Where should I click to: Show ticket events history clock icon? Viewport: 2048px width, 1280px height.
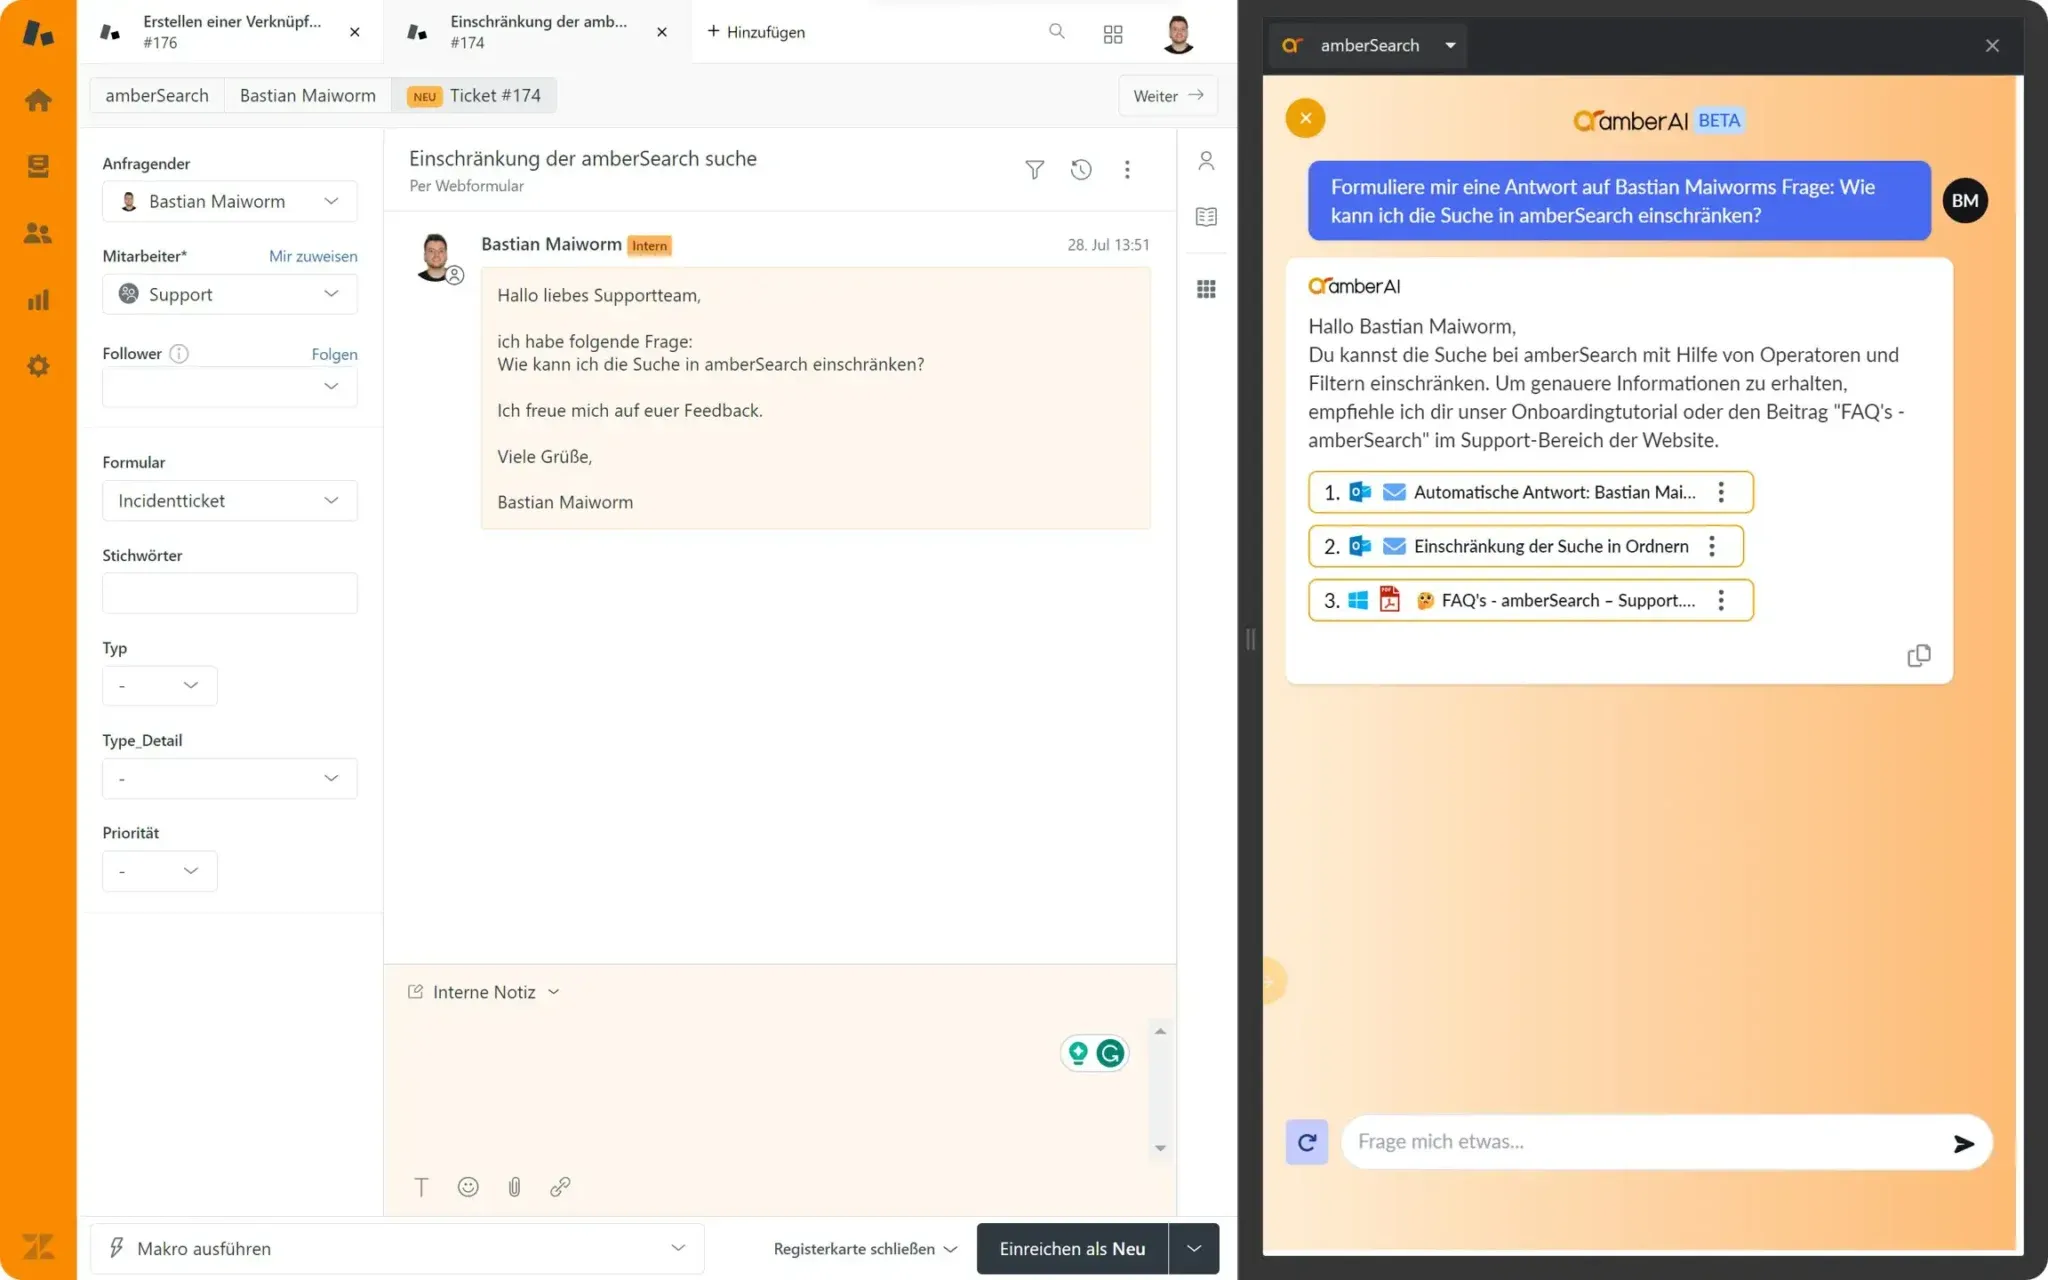(1080, 170)
